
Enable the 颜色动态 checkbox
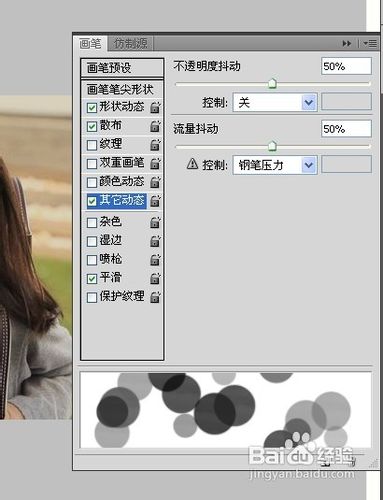click(92, 182)
